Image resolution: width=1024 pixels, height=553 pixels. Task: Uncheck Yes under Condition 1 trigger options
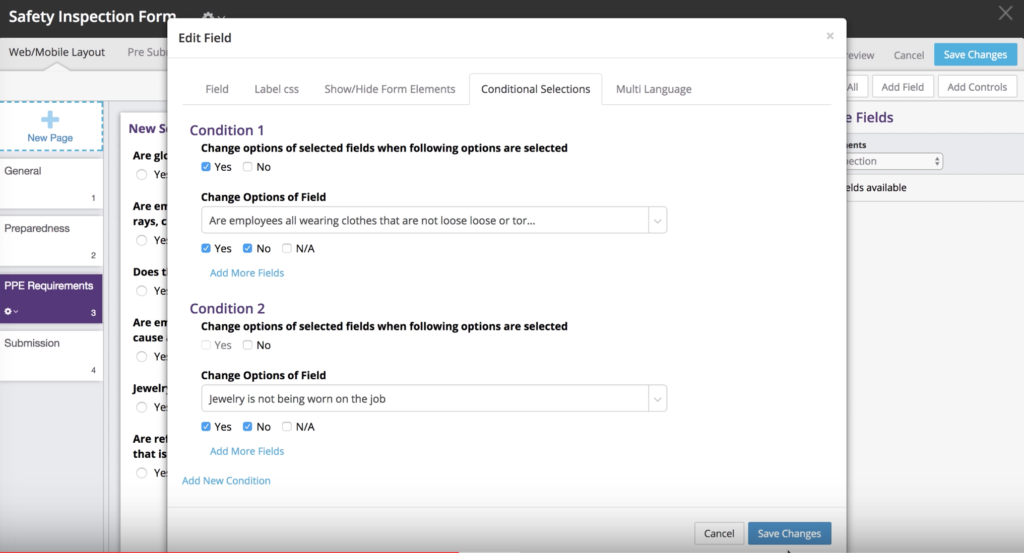(x=206, y=166)
